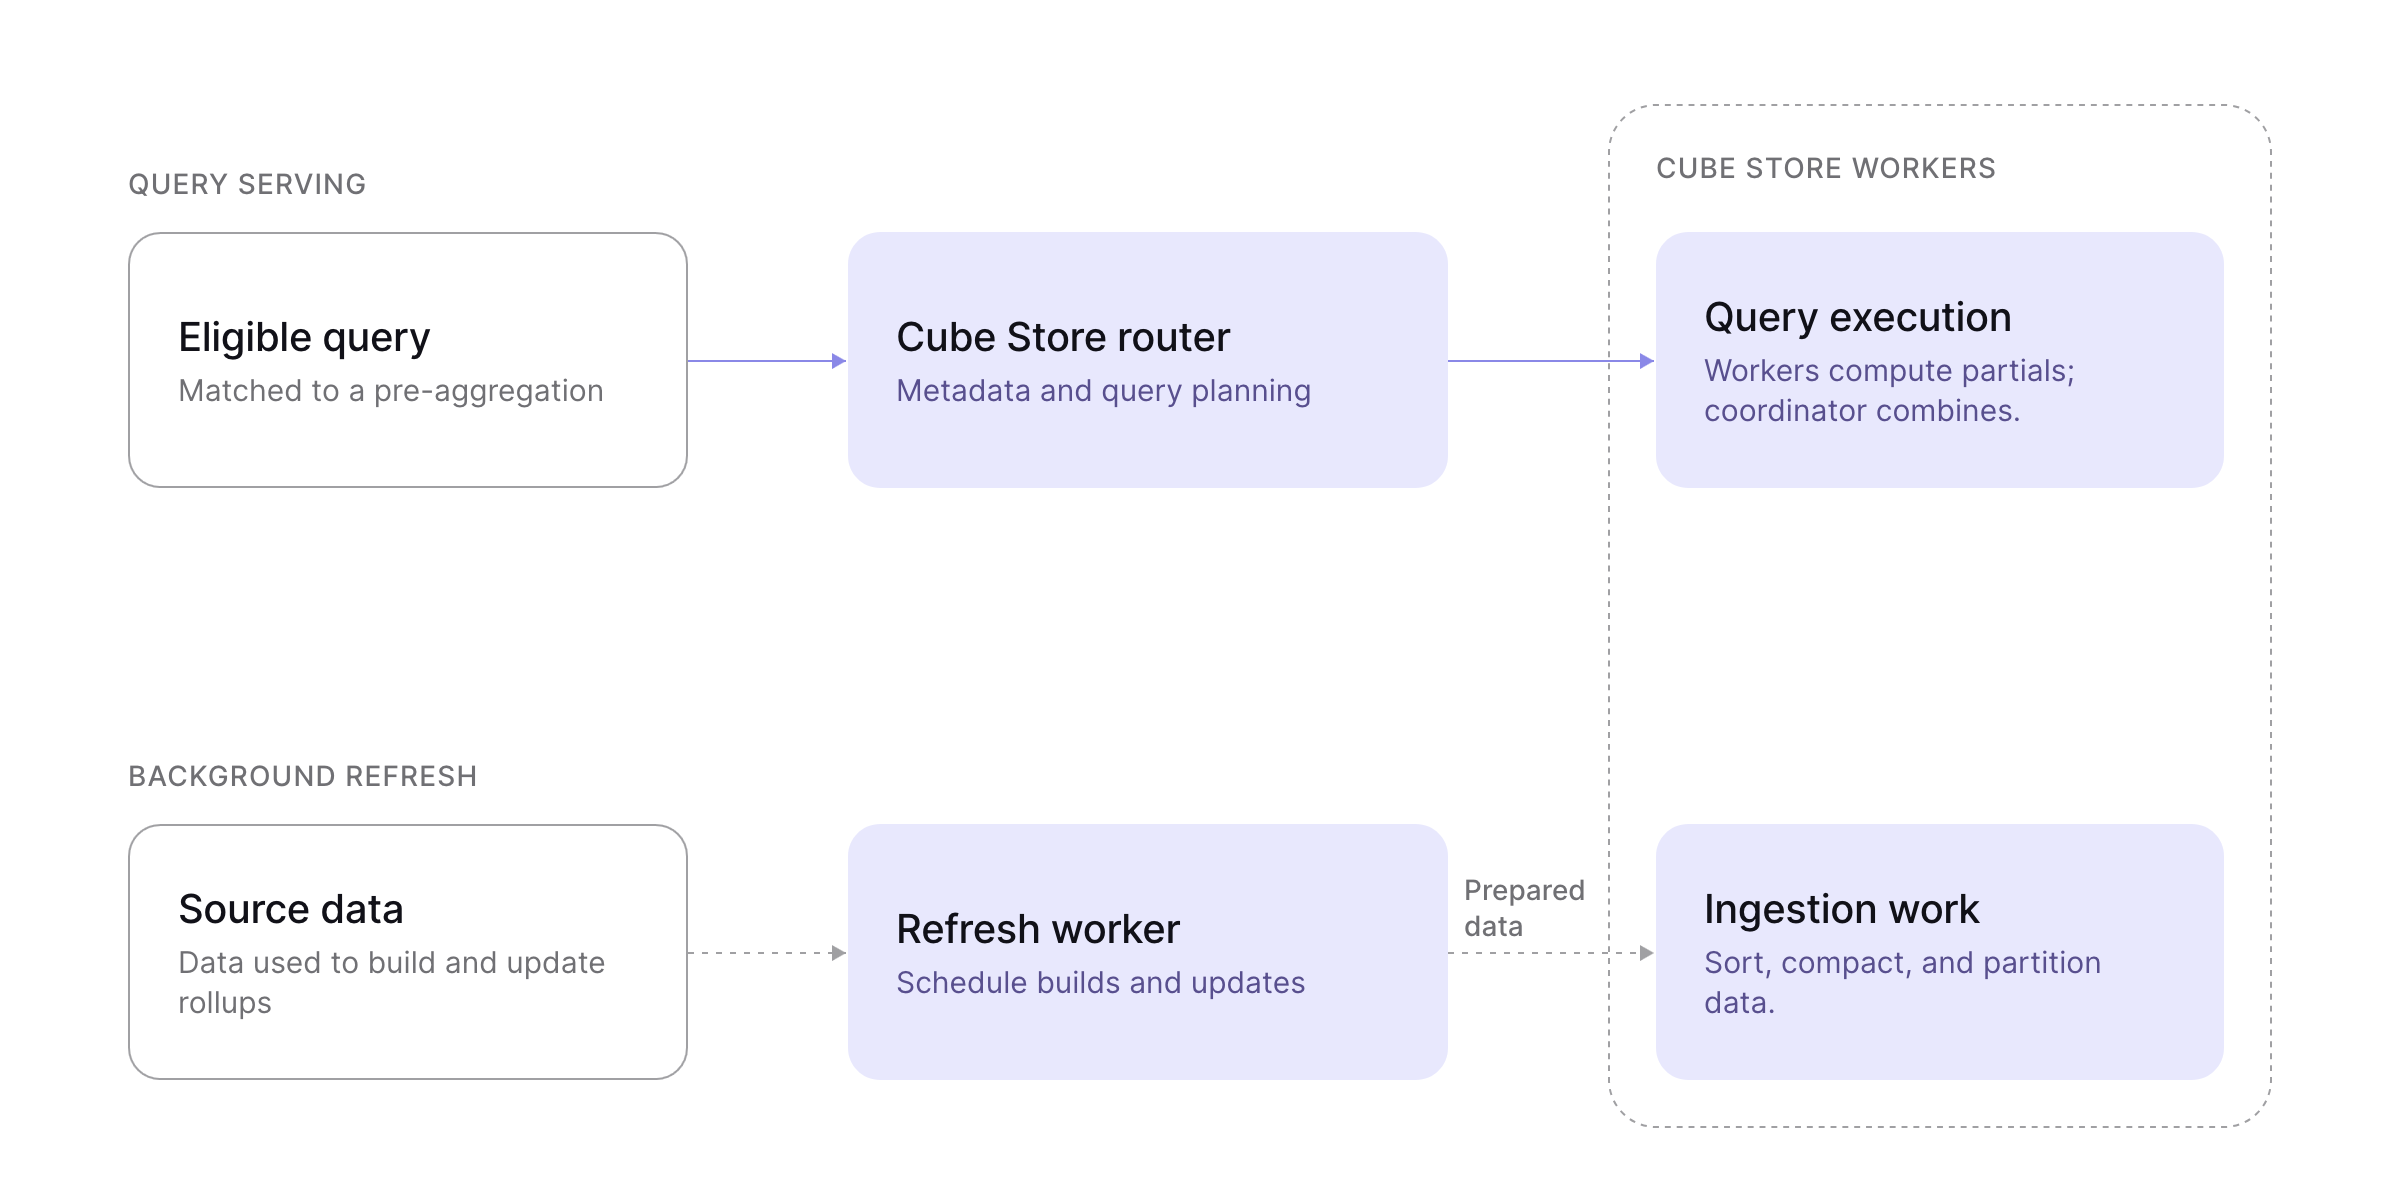Click the Refresh worker box
This screenshot has width=2400, height=1192.
point(1148,952)
